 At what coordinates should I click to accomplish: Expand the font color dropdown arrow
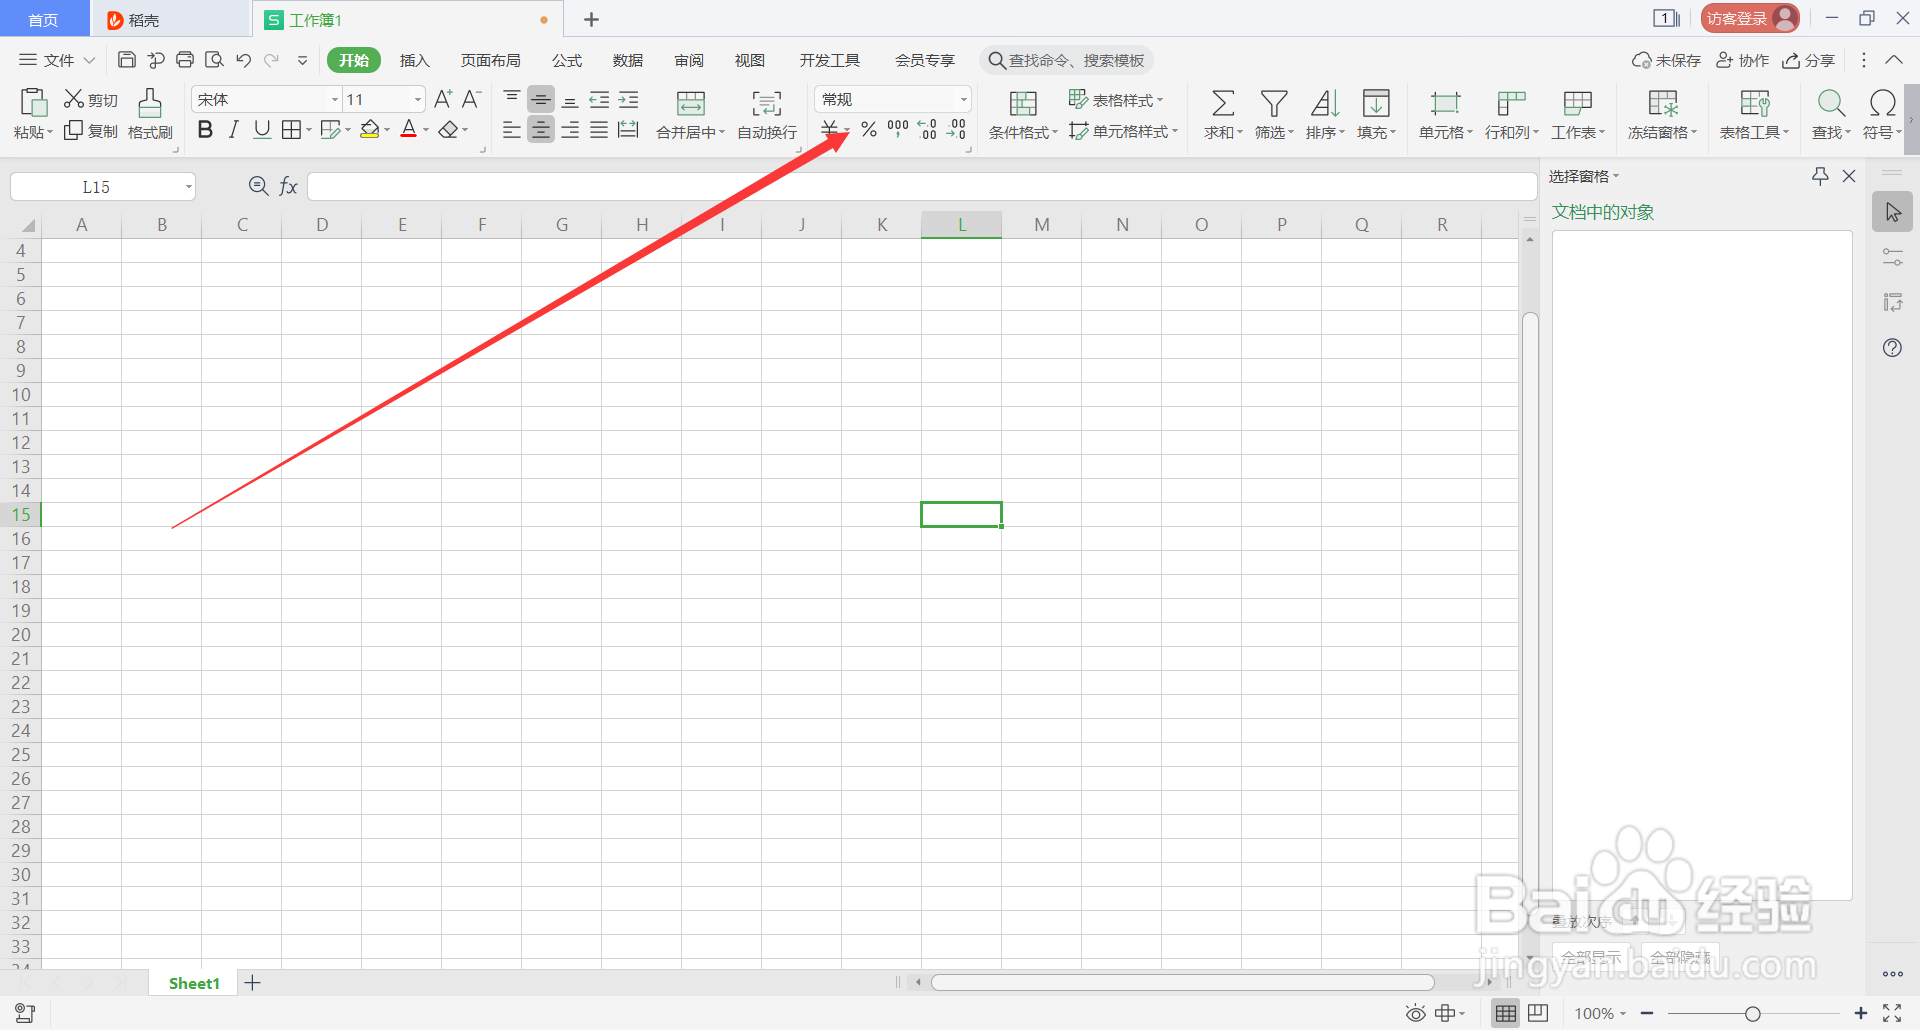[425, 129]
